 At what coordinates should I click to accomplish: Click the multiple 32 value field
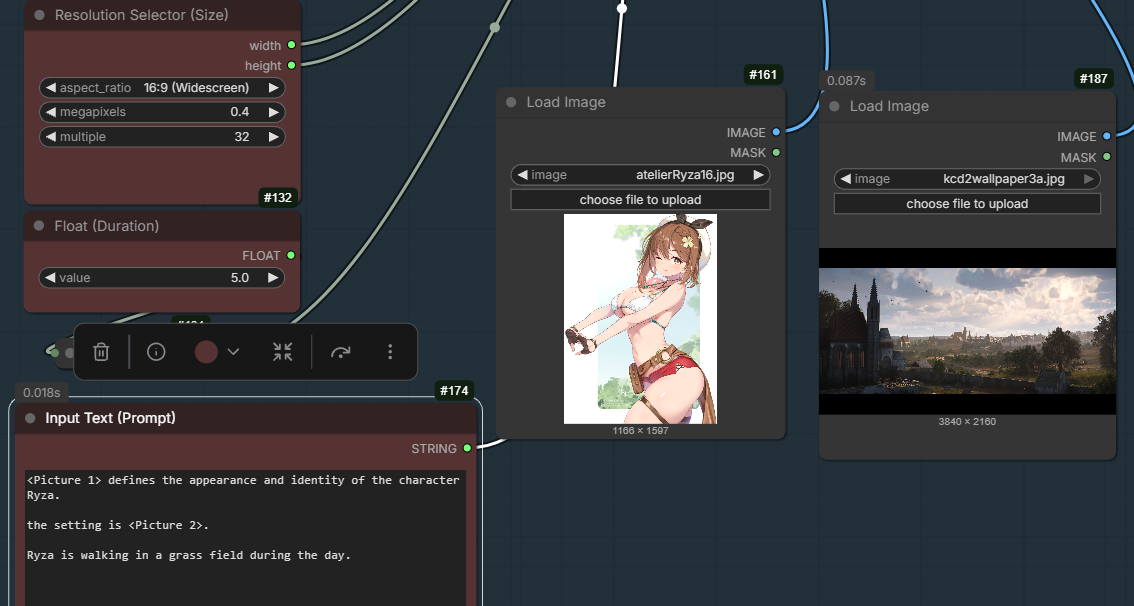coord(162,137)
